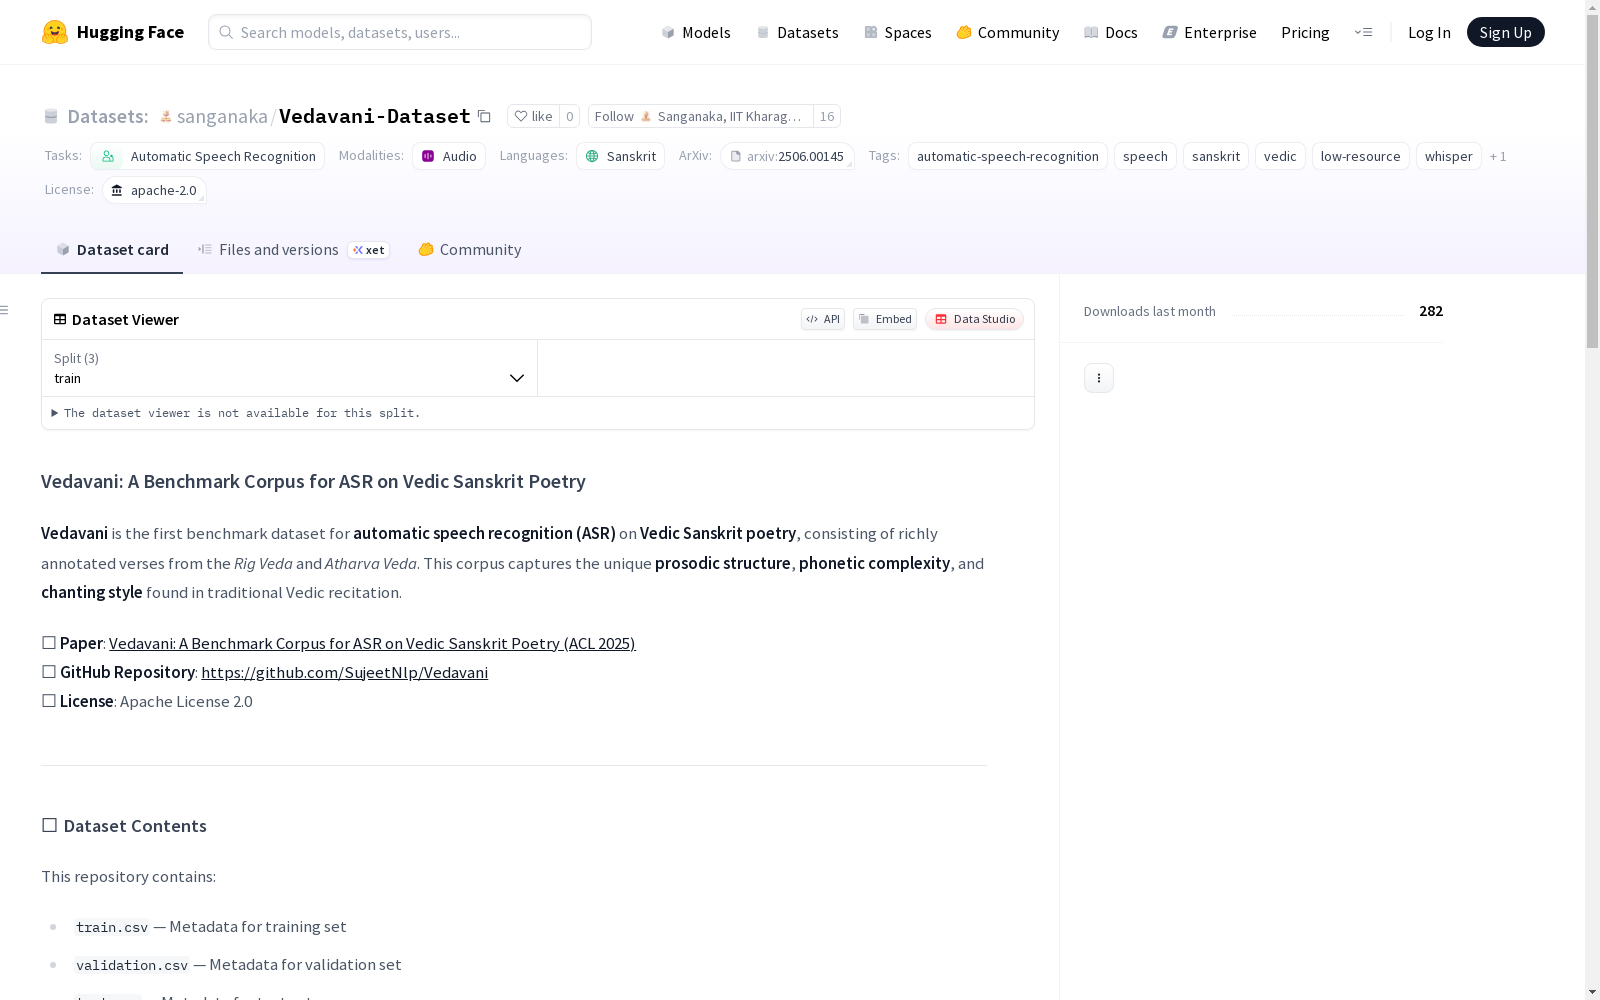This screenshot has height=1000, width=1600.
Task: Click the Automatic Speech Recognition task tag
Action: [x=208, y=156]
